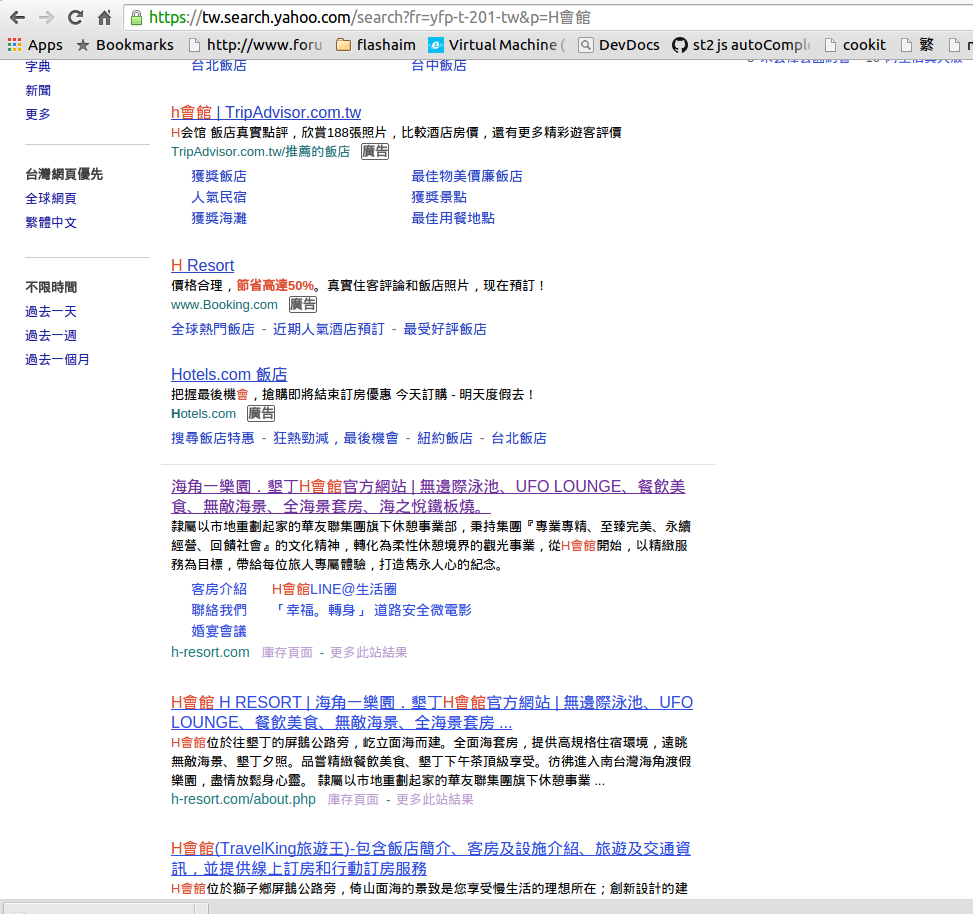Open 更多此站結果 next to h-resort.com

369,653
